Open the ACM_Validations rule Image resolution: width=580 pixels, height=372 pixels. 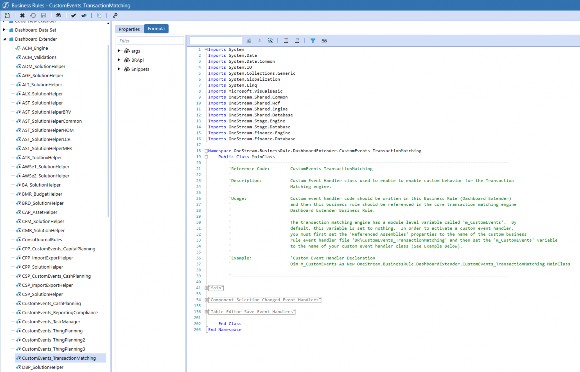(x=39, y=57)
